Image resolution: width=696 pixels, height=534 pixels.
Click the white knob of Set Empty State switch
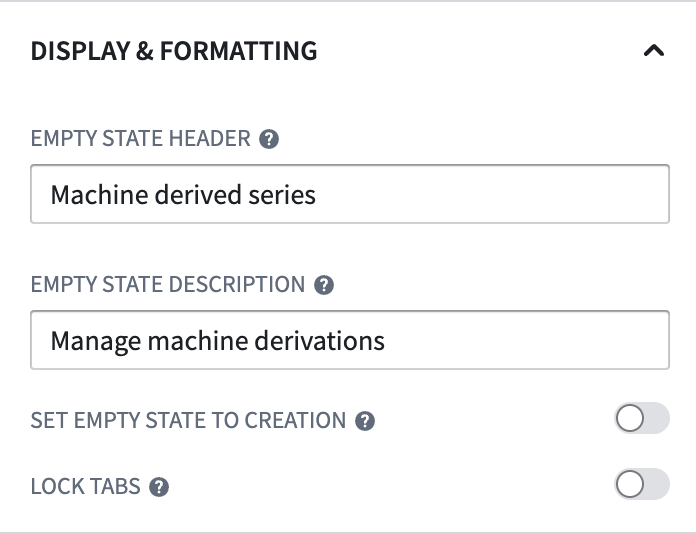point(630,418)
